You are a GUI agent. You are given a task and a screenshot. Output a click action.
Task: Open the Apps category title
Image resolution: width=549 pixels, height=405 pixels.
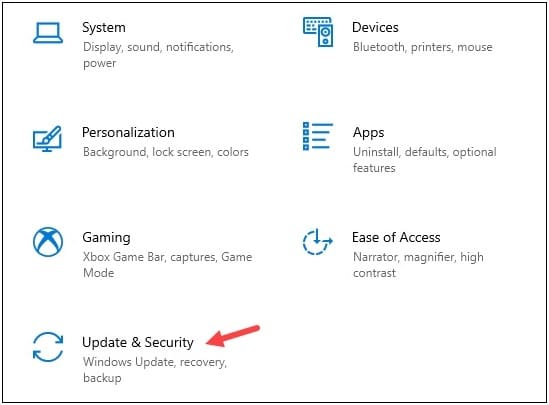(x=368, y=133)
